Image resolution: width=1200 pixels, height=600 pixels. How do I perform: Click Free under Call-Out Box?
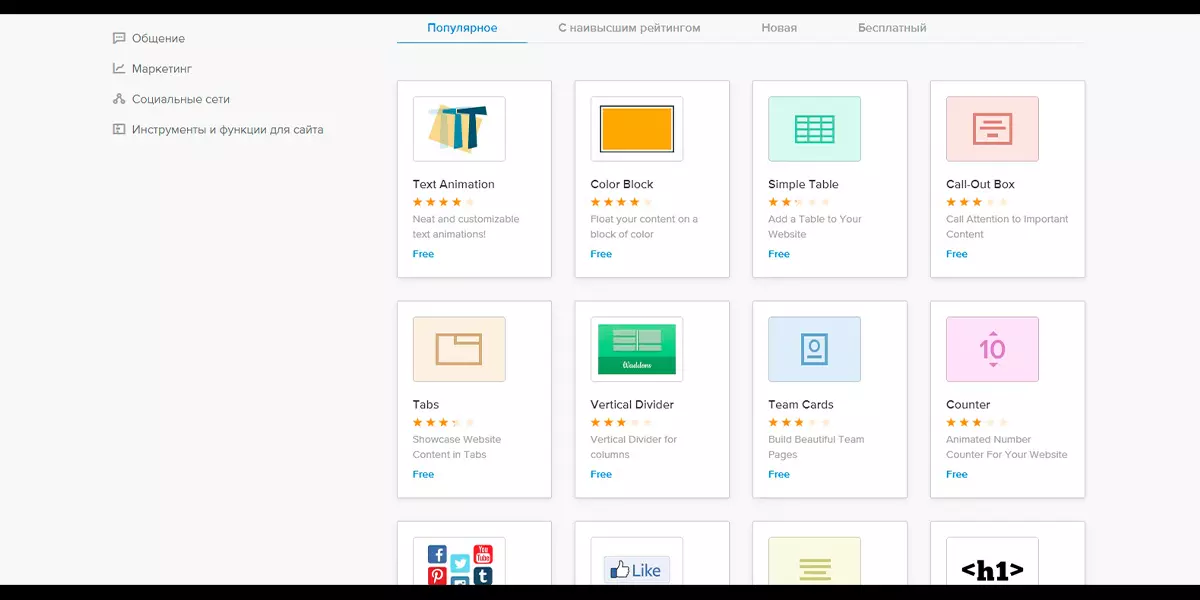[x=957, y=254]
